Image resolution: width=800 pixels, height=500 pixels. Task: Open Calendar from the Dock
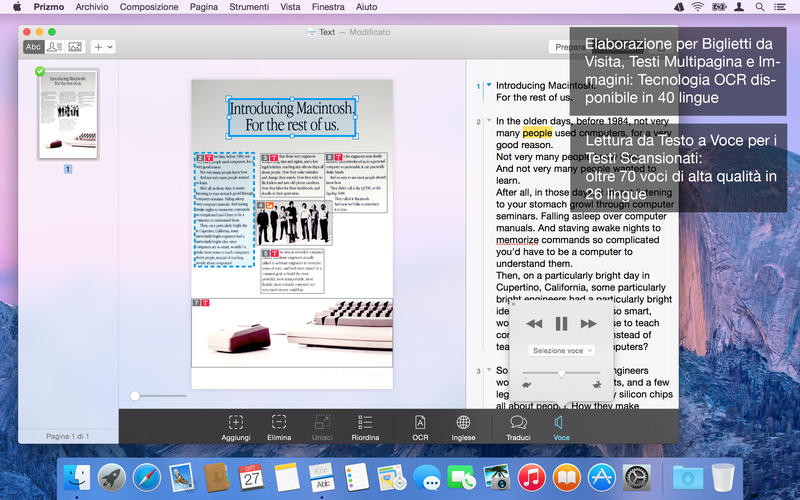pos(252,478)
